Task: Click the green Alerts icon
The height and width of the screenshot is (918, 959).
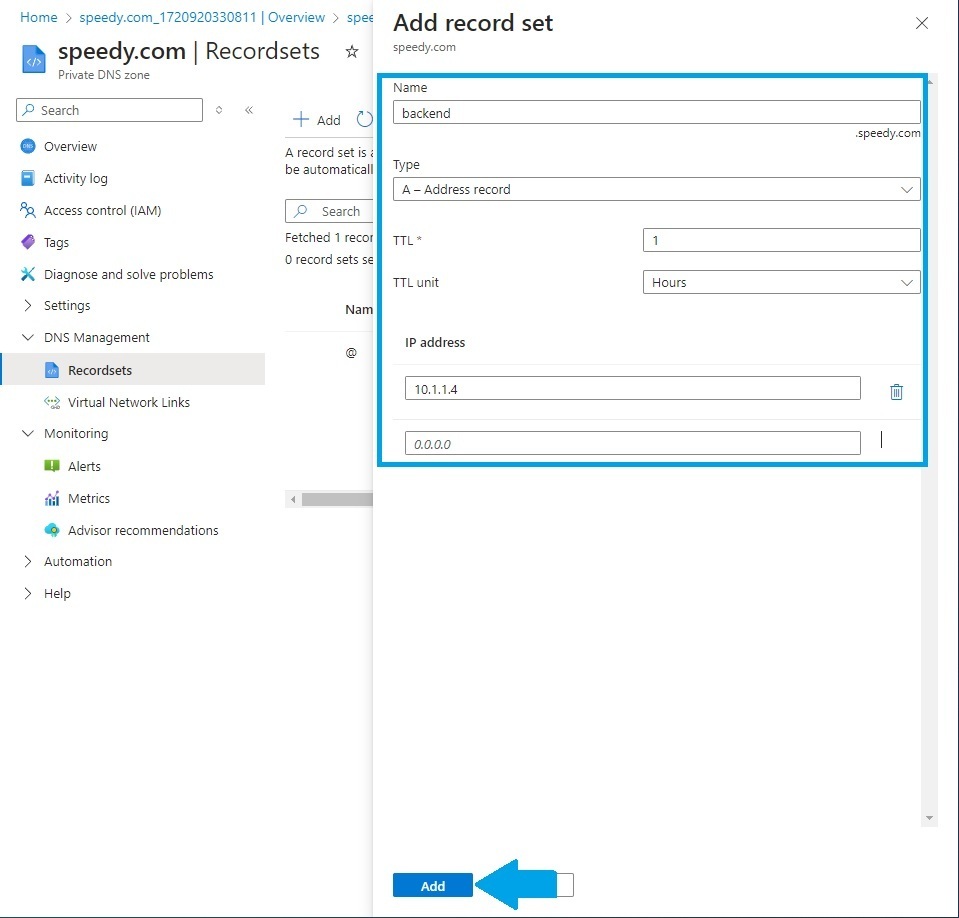Action: pos(52,466)
